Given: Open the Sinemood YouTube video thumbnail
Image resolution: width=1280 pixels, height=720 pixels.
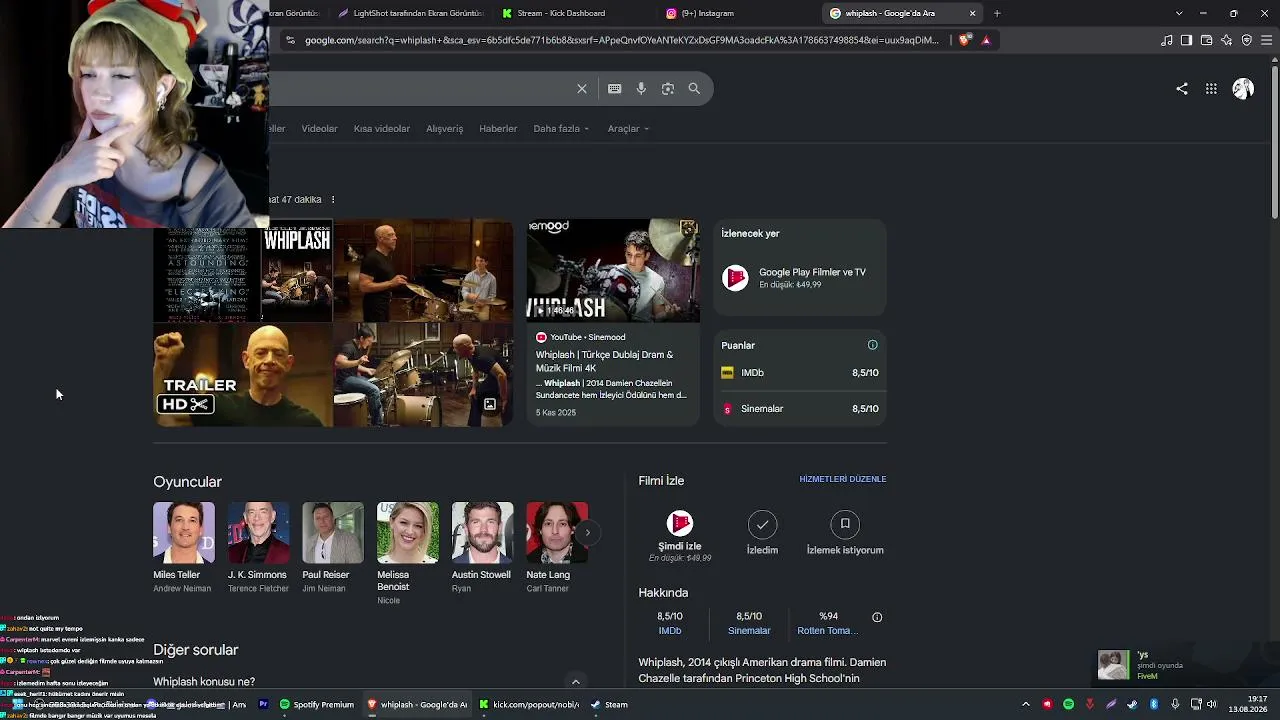Looking at the screenshot, I should pos(613,271).
